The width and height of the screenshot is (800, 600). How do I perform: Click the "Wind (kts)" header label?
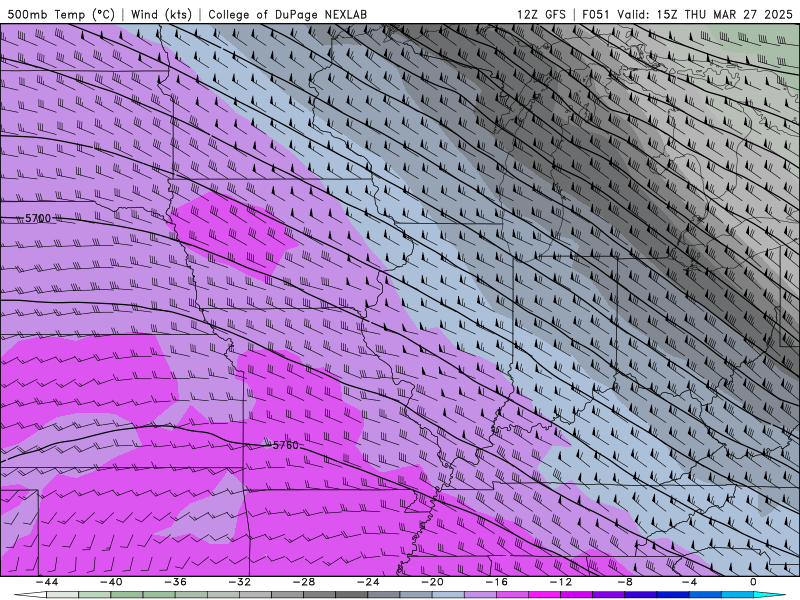[x=161, y=15]
